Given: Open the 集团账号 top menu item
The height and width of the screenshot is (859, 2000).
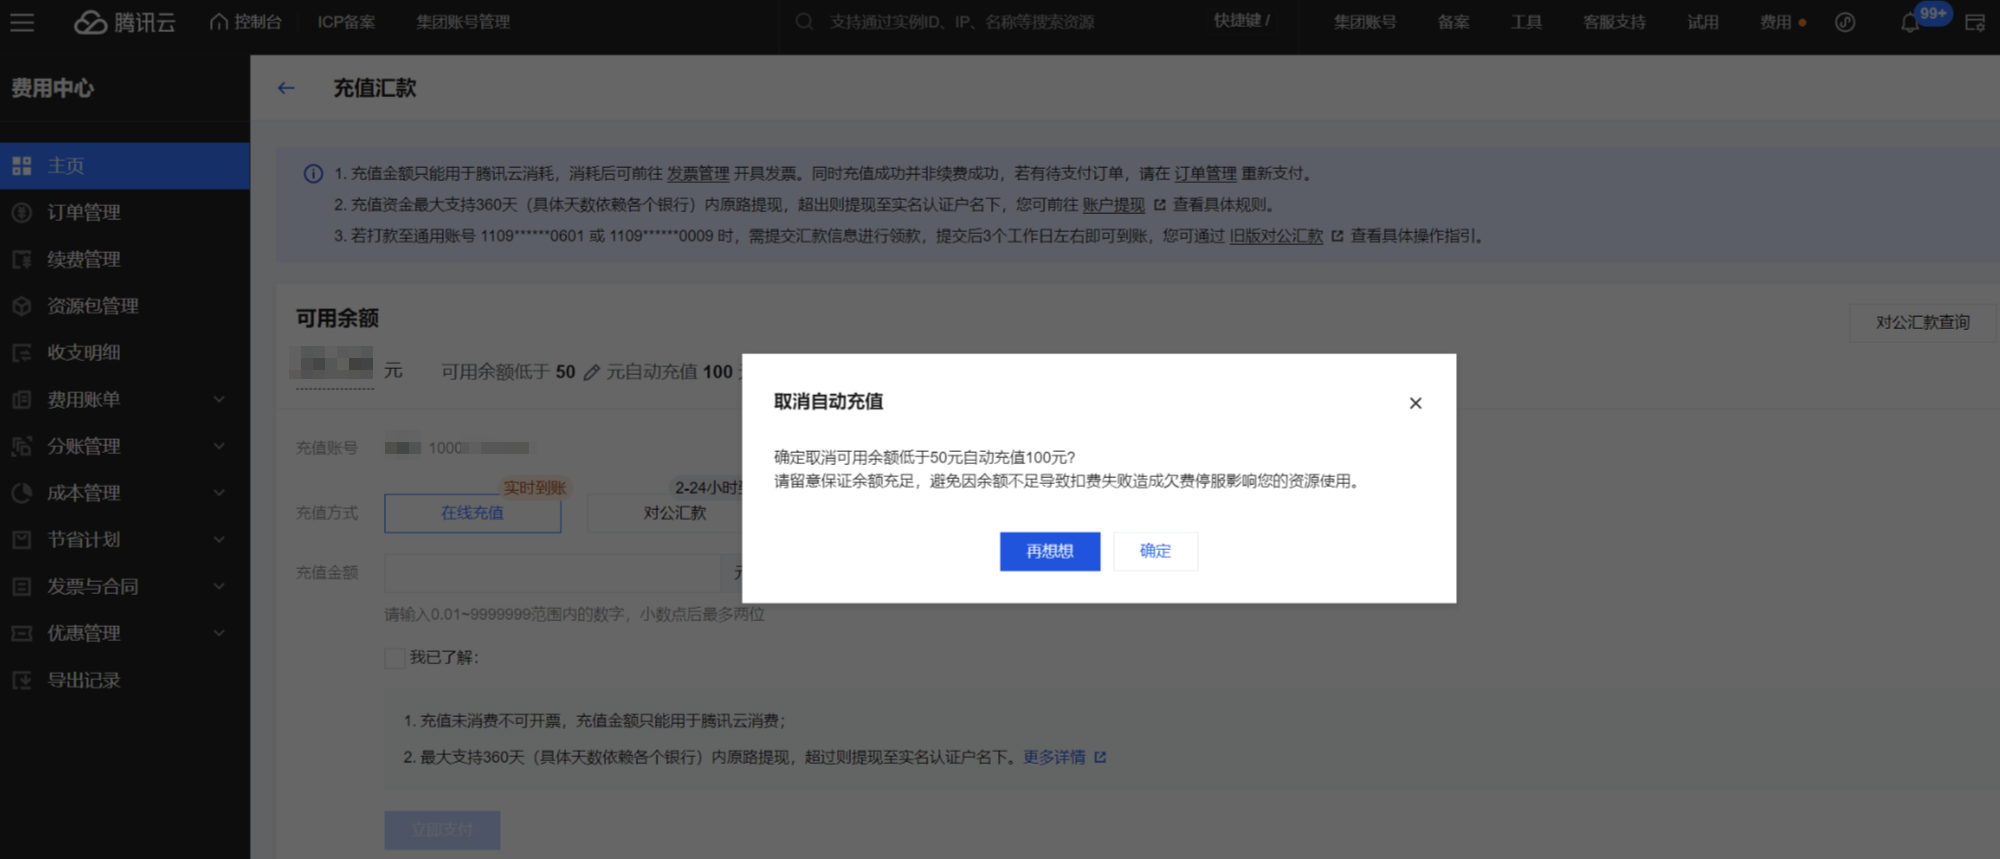Looking at the screenshot, I should point(1364,22).
